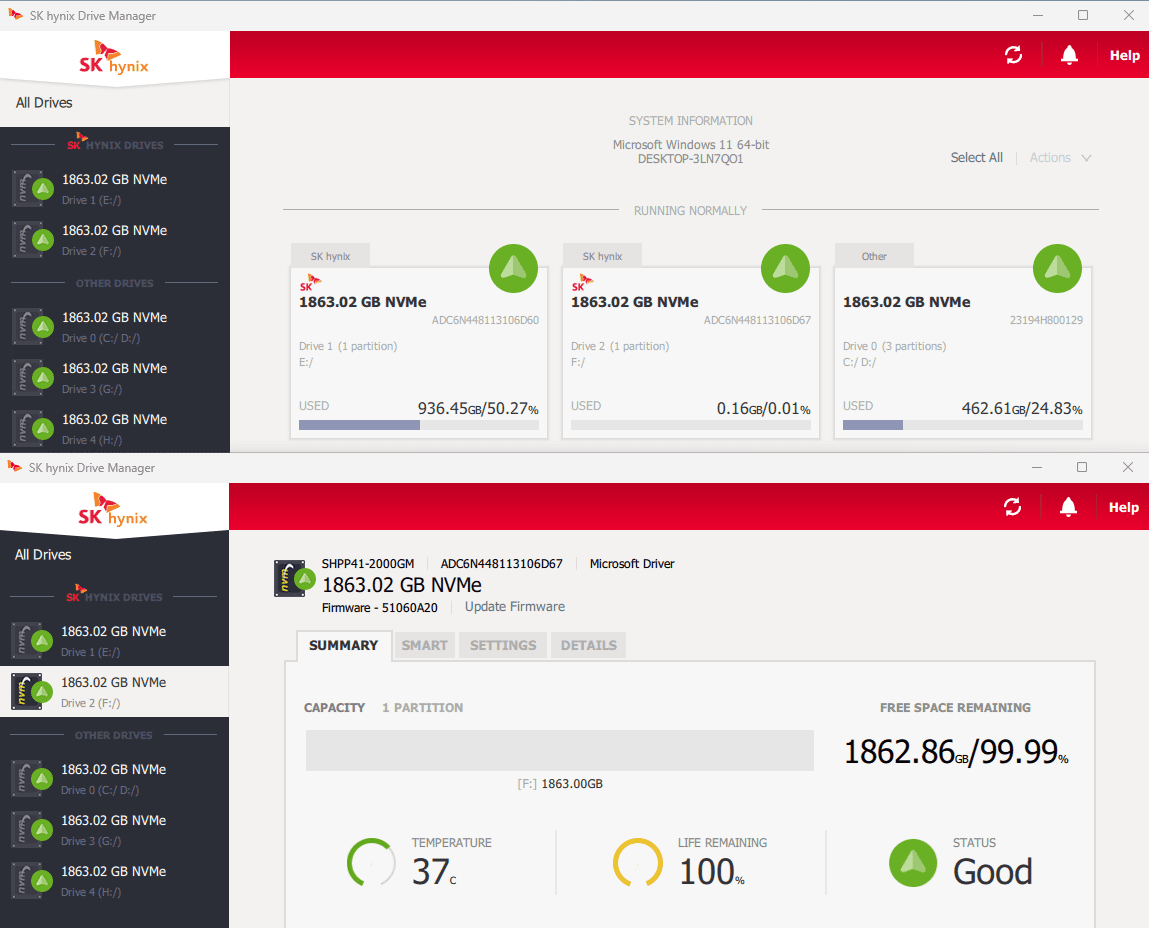
Task: Select Drive 4 (H:/) in top window sidebar
Action: click(115, 429)
